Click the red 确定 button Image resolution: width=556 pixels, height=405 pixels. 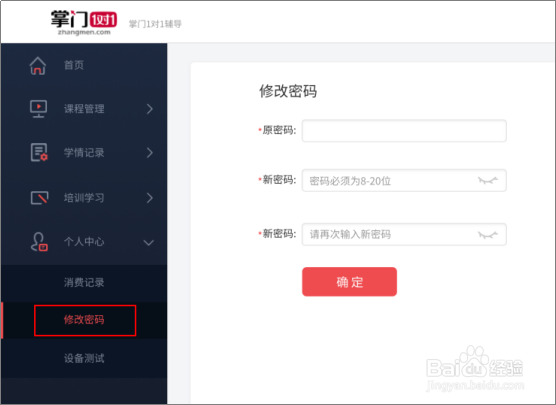click(349, 282)
